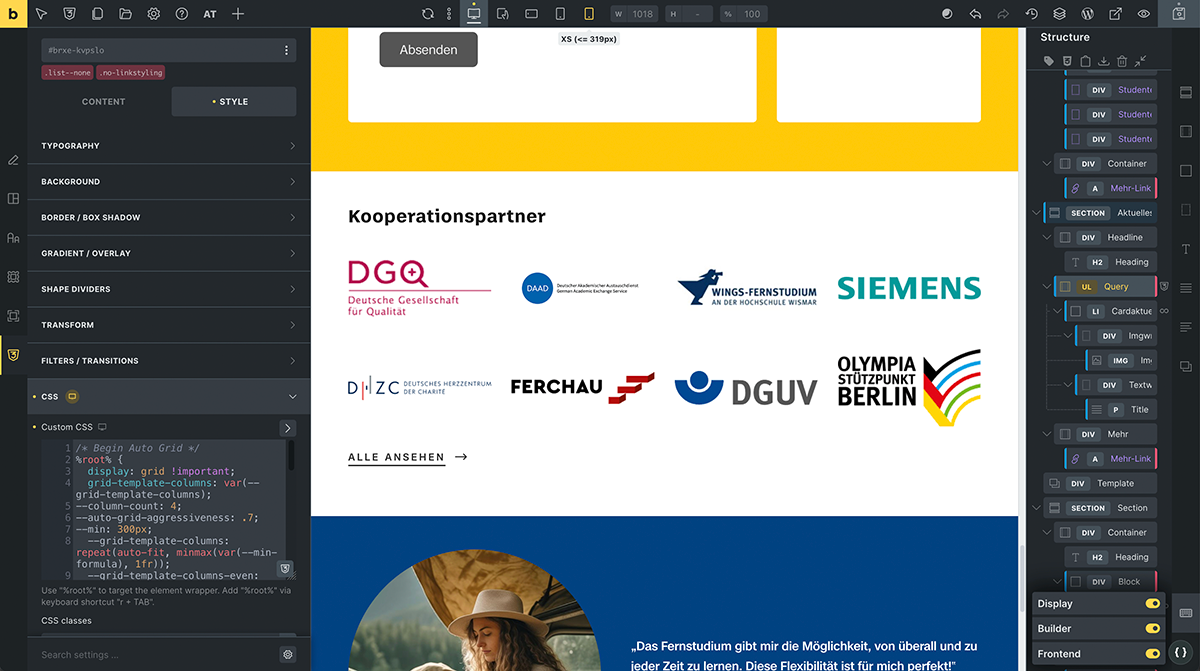Open the revisions history icon

click(1031, 14)
